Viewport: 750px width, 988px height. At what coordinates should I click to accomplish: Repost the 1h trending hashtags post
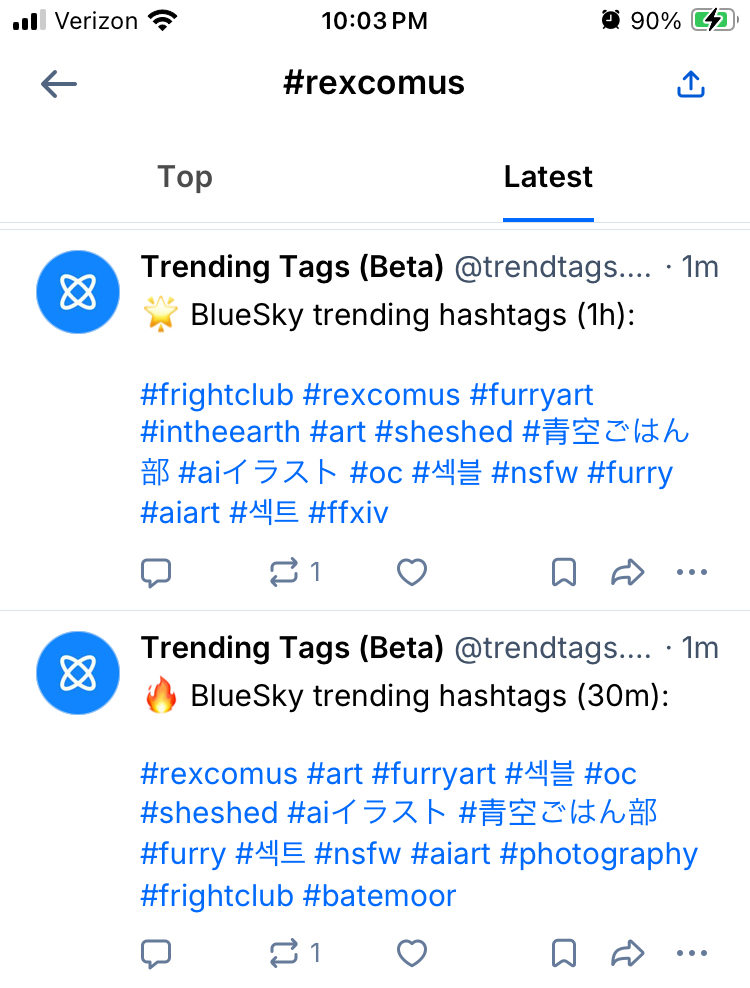point(285,572)
